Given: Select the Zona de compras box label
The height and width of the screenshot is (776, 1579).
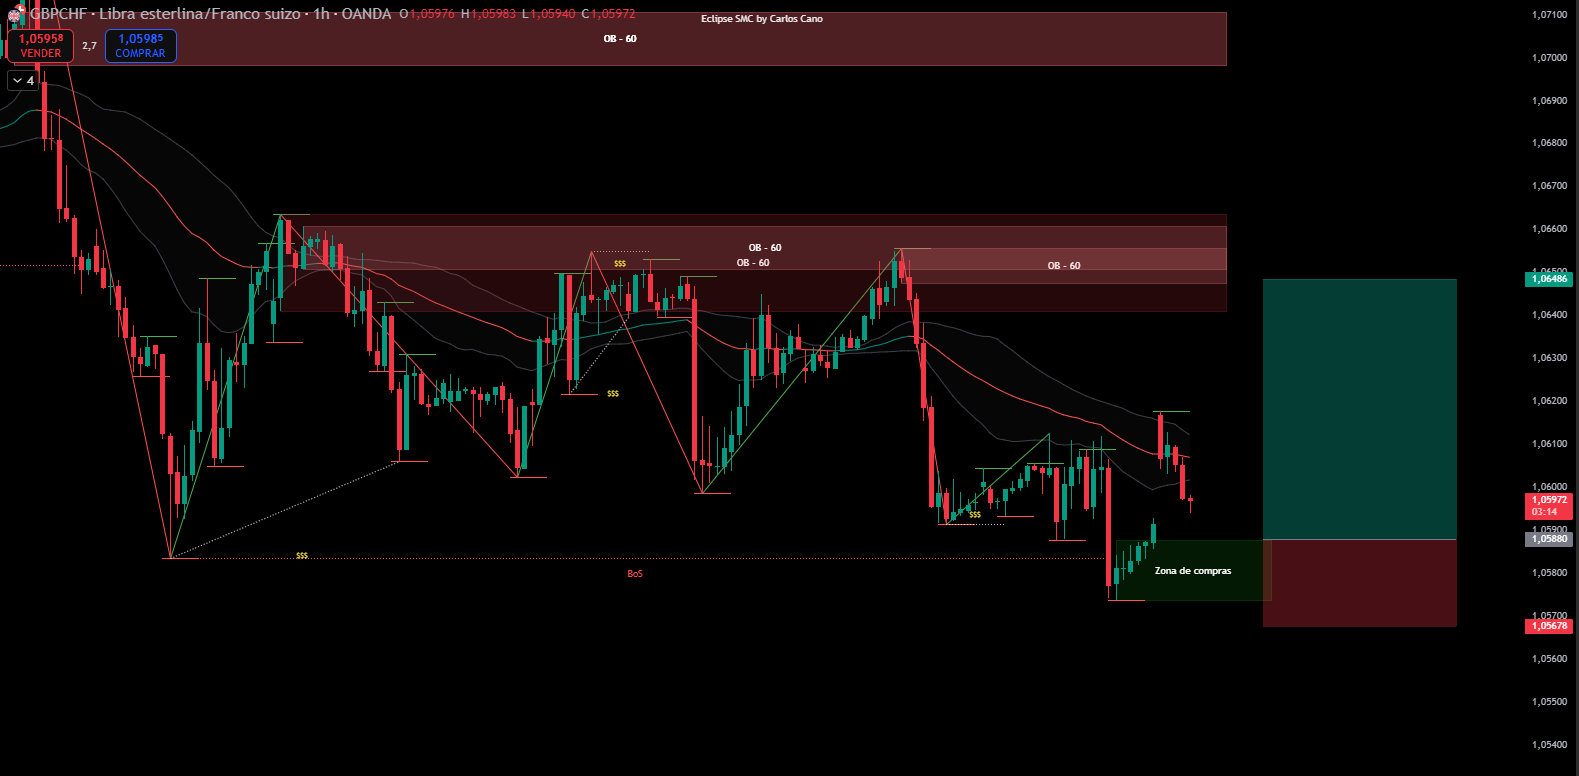Looking at the screenshot, I should (1193, 571).
